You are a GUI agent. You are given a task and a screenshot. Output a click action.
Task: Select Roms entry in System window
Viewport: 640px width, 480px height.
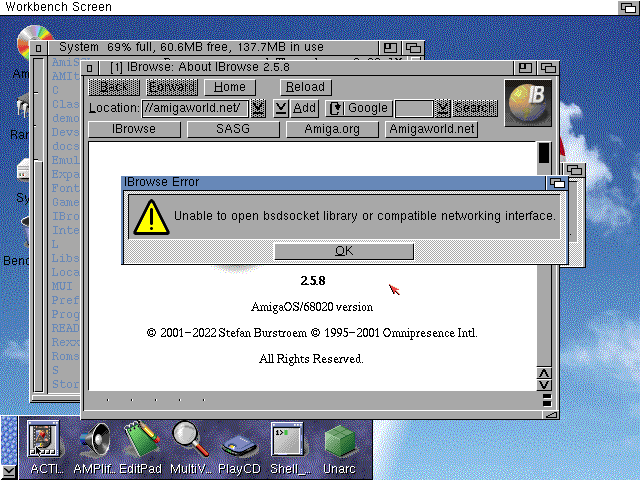(65, 356)
